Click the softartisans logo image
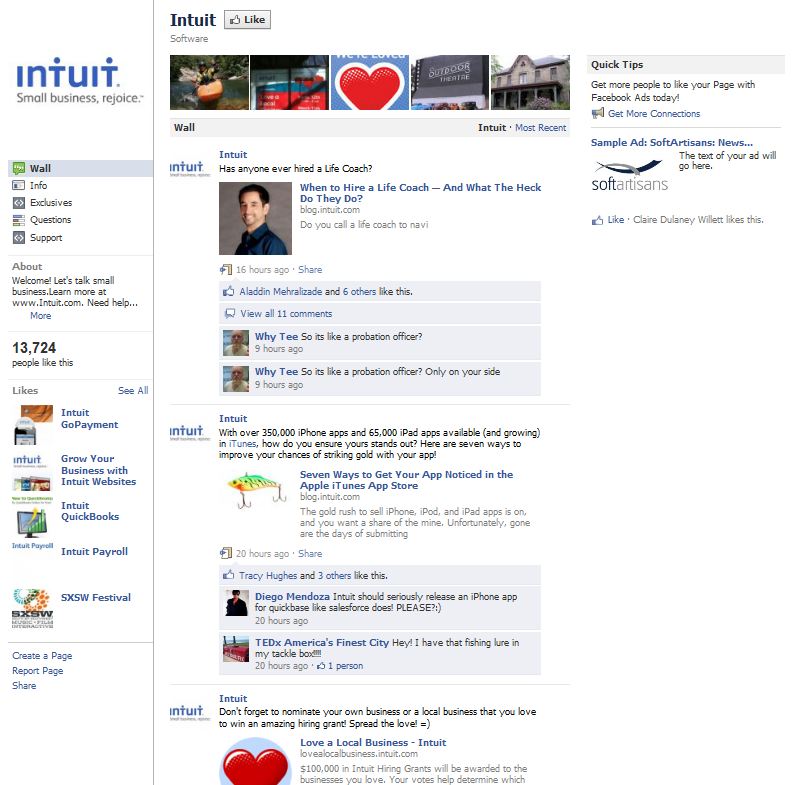Screen dimensions: 798x785 pos(630,176)
